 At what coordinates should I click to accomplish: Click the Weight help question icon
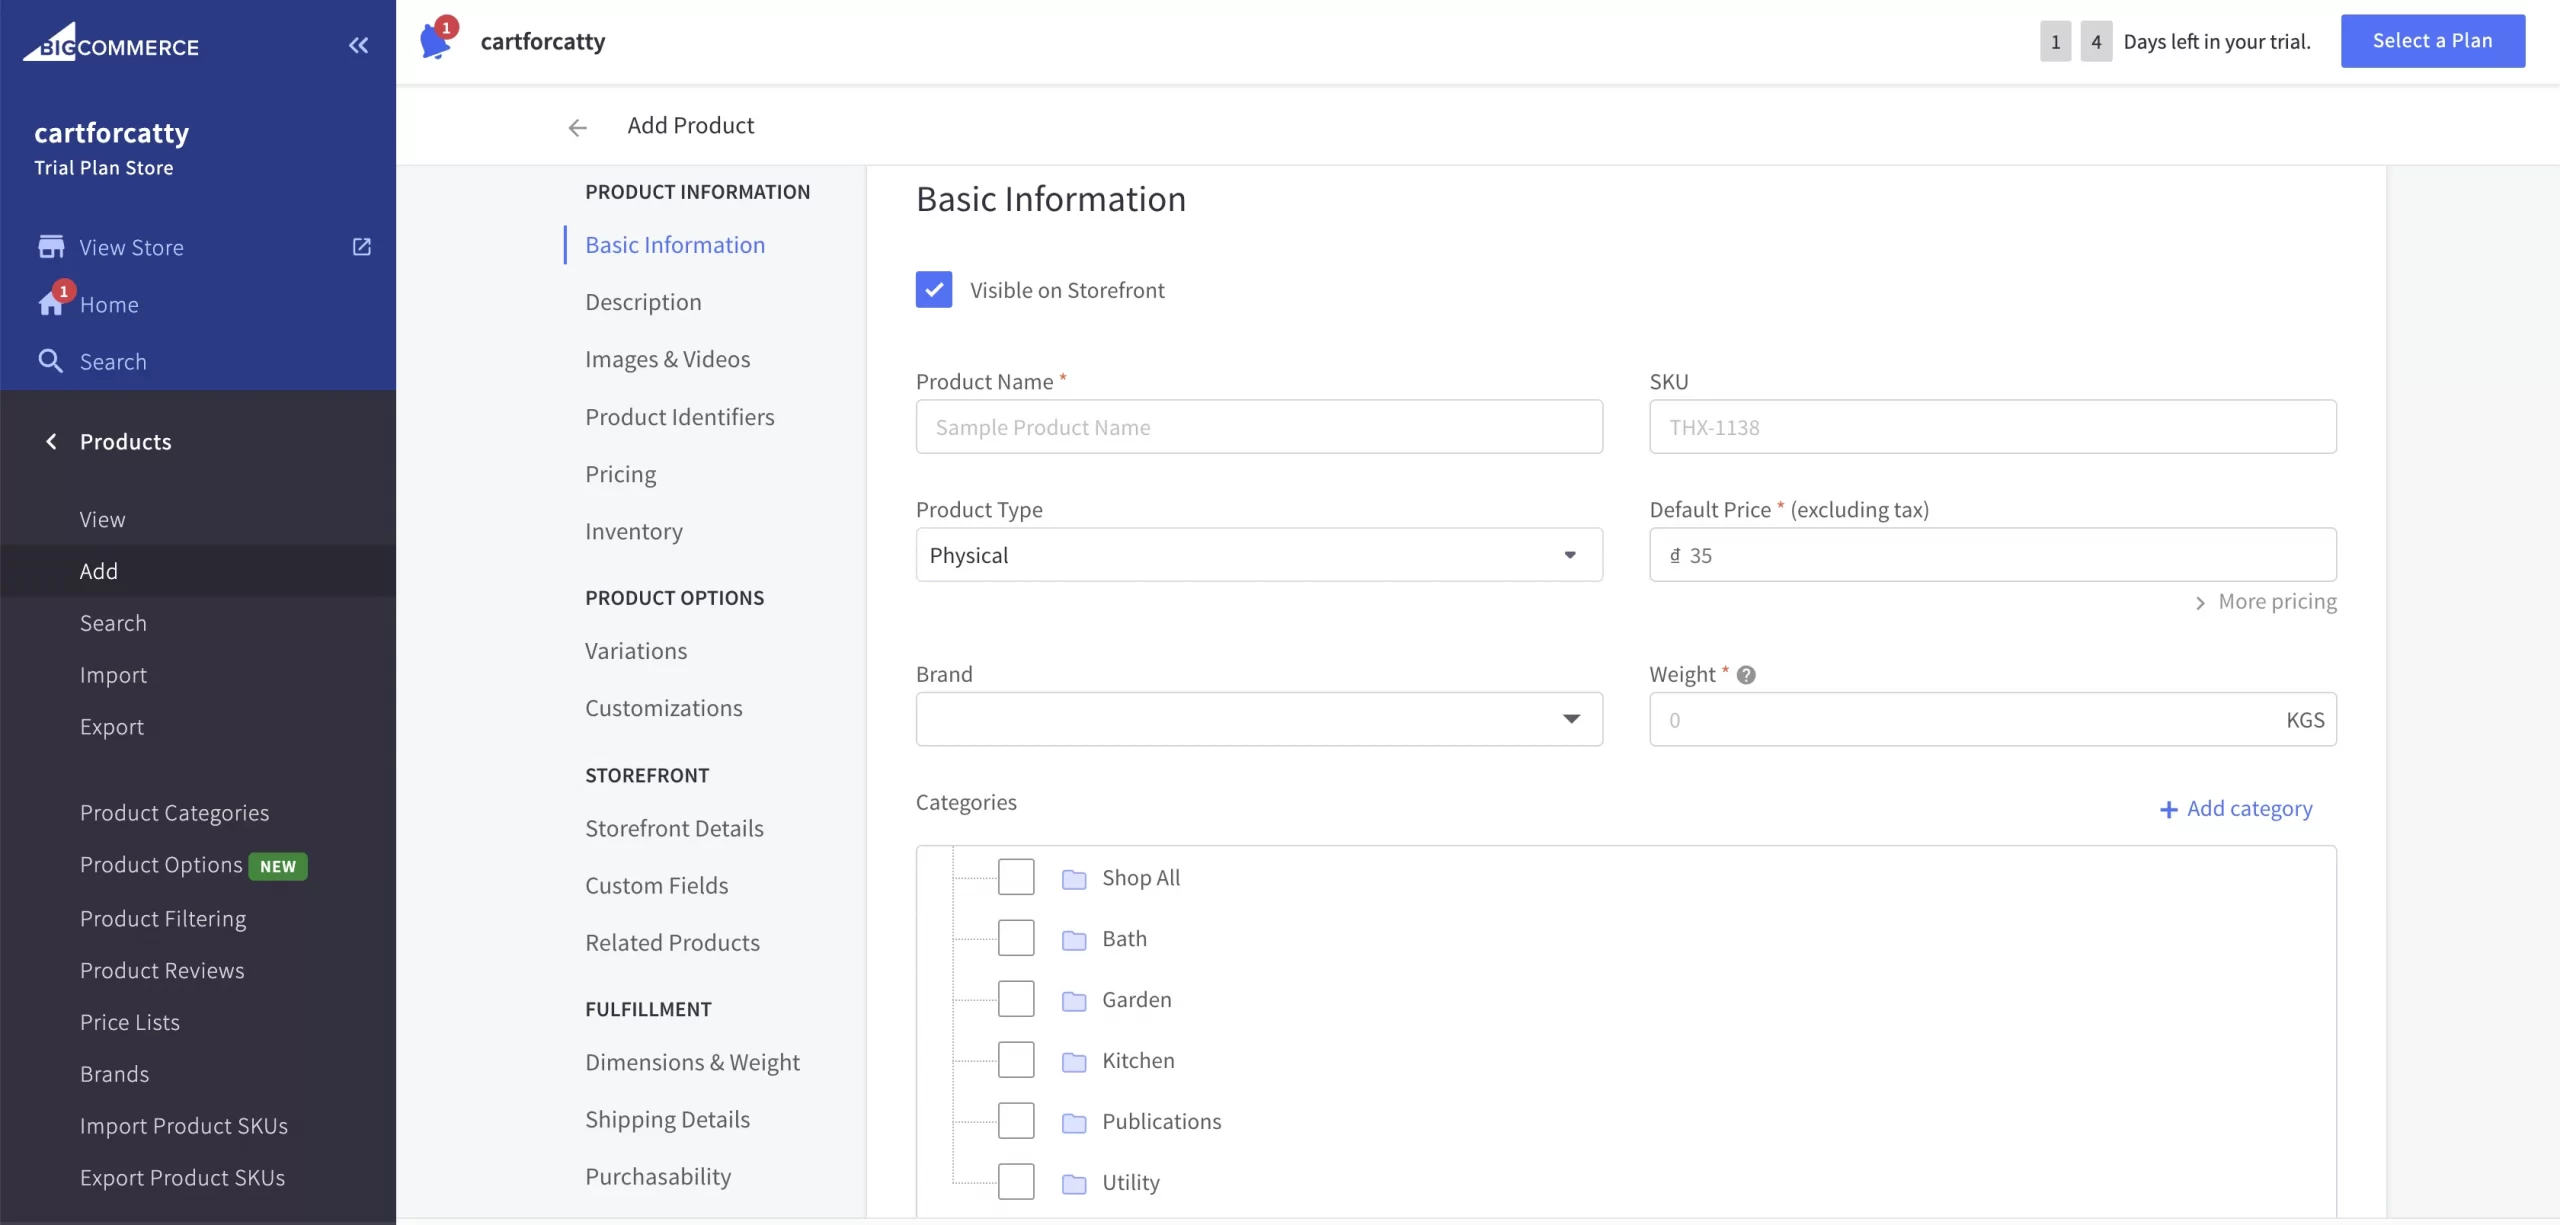1746,675
